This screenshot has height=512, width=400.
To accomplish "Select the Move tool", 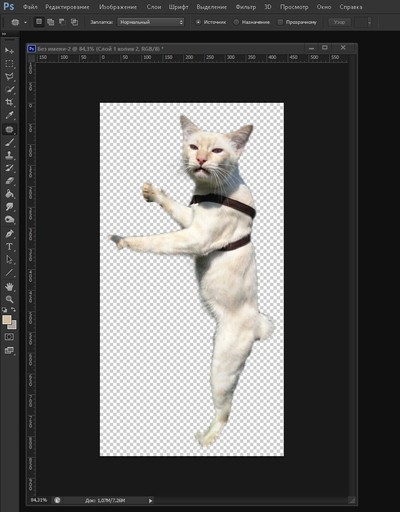I will (9, 51).
